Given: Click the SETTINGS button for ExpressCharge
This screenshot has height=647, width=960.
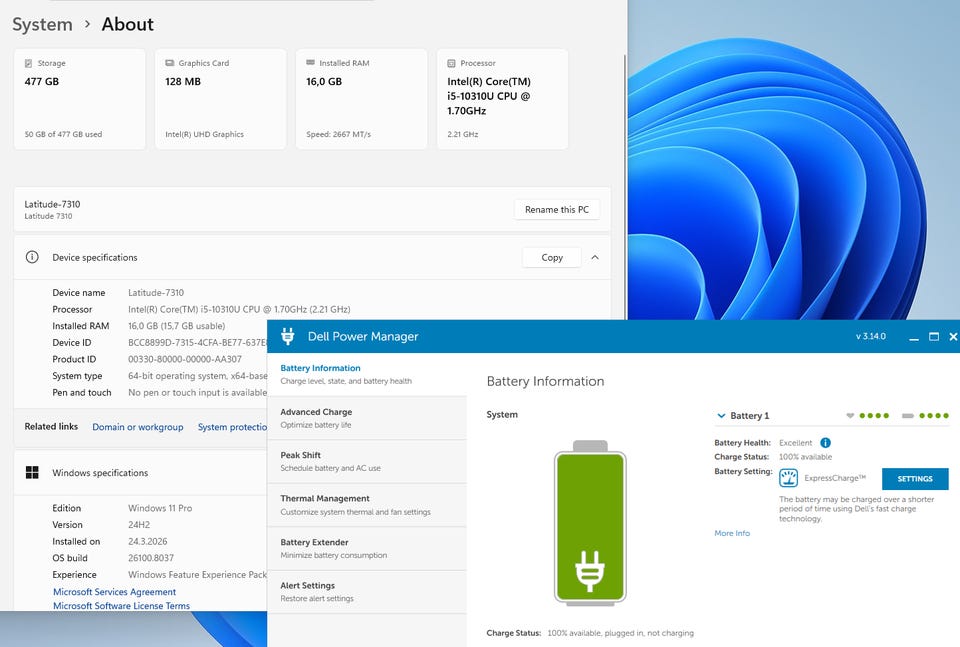Looking at the screenshot, I should [x=915, y=479].
